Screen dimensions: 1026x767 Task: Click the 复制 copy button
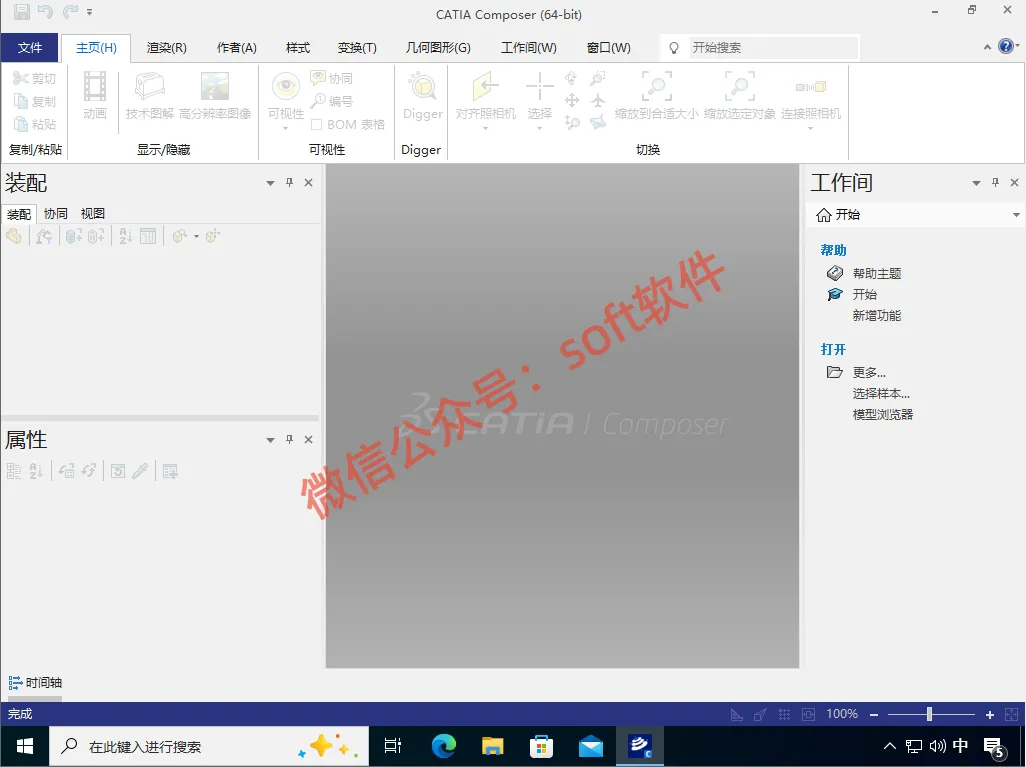(x=35, y=101)
